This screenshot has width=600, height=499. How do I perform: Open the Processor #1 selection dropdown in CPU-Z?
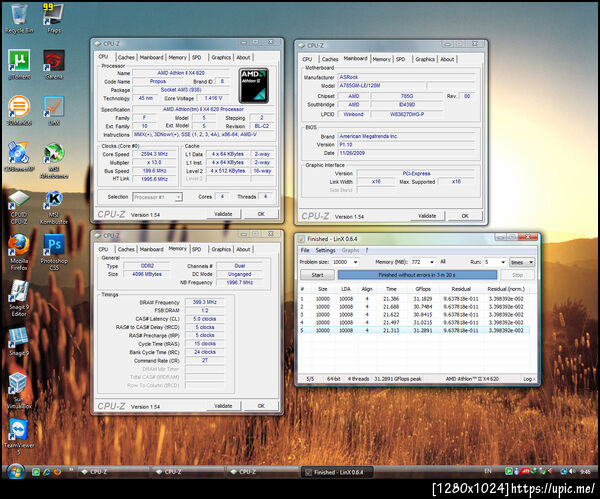(x=157, y=197)
